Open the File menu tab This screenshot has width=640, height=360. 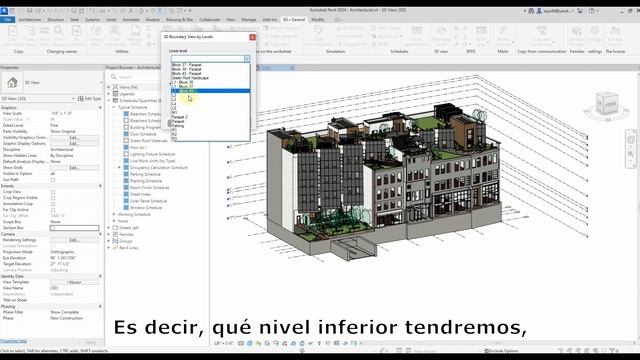[x=7, y=20]
